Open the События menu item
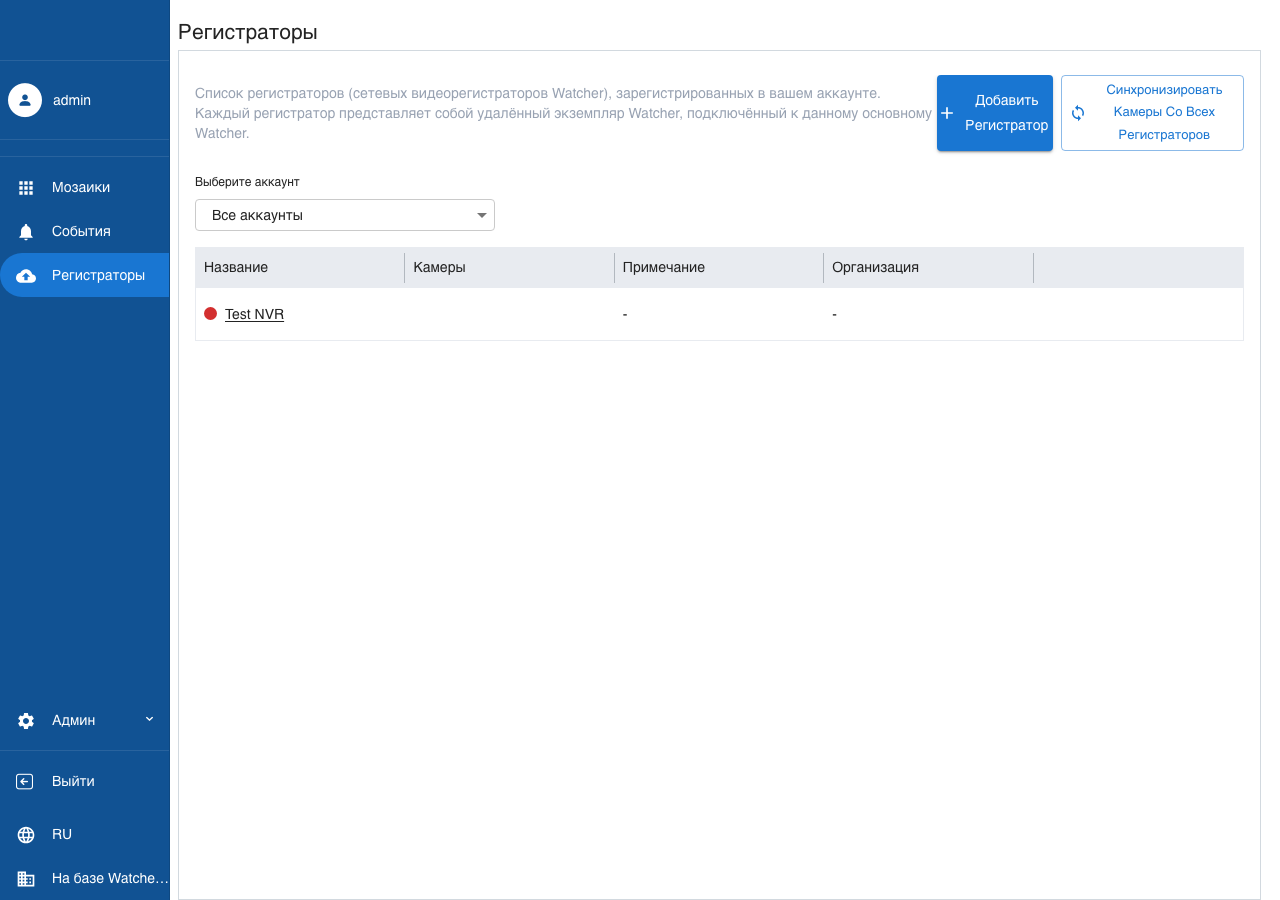Screen dimensions: 1280x900 click(85, 231)
